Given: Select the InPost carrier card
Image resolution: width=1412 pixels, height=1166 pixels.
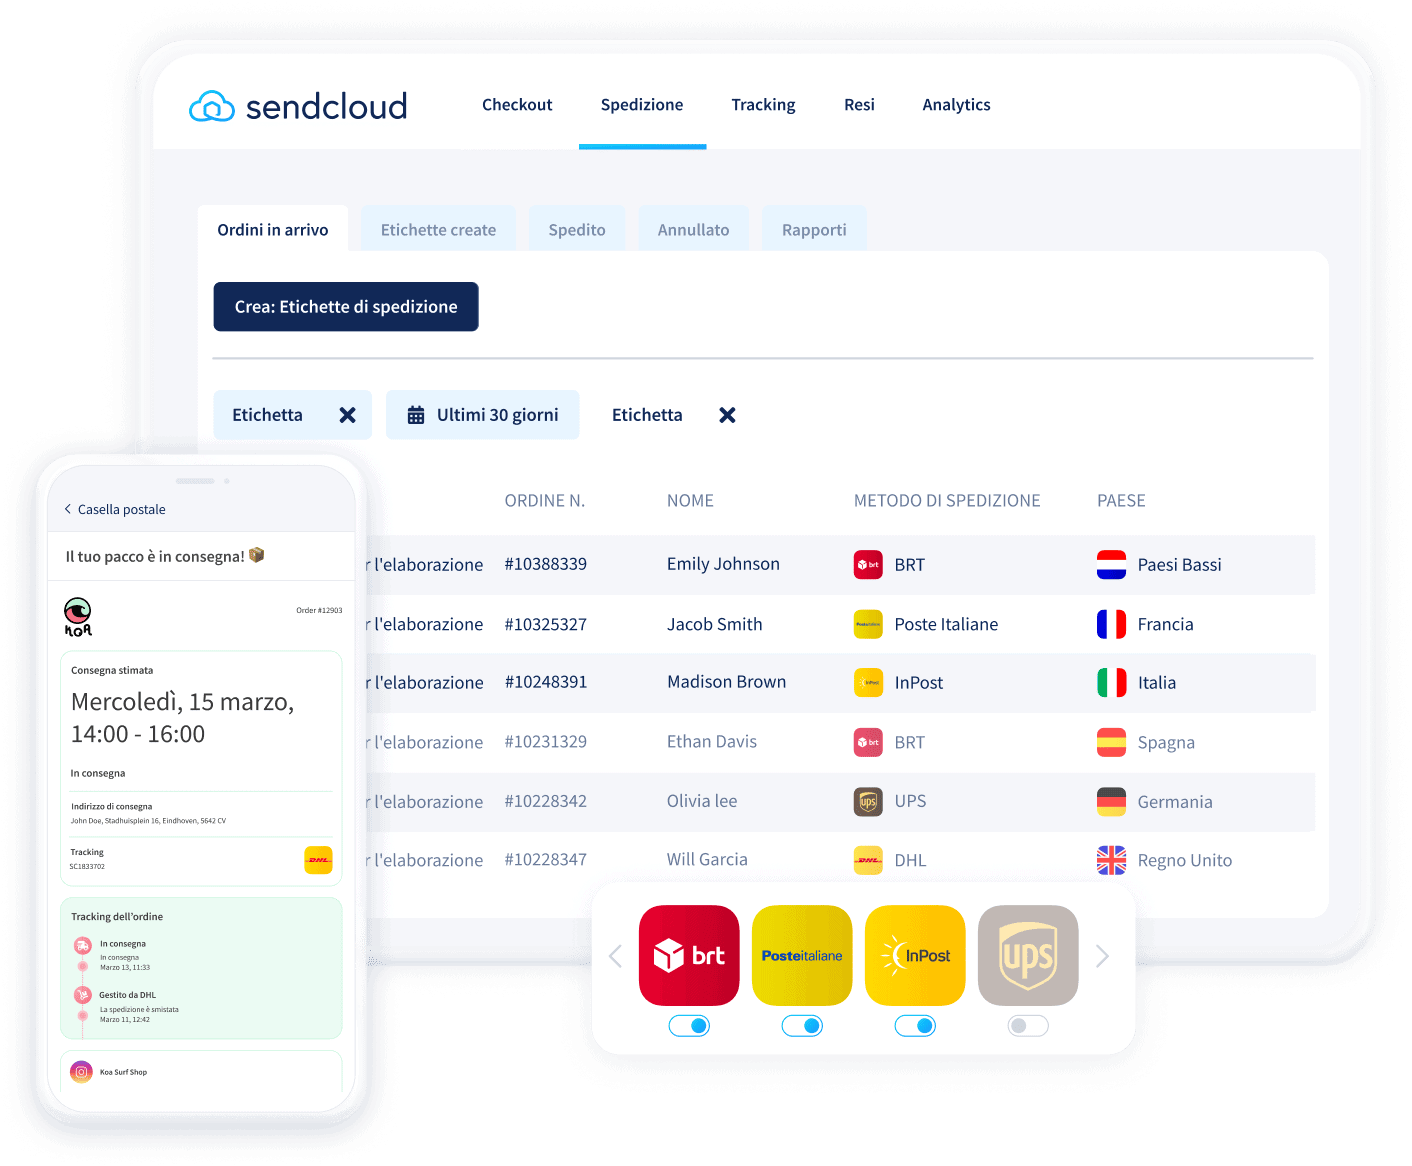Looking at the screenshot, I should (915, 955).
